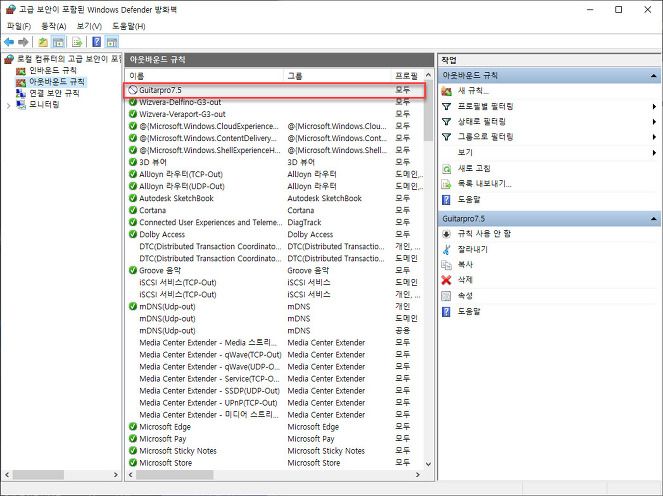The height and width of the screenshot is (496, 663).
Task: Click 삭제 action link
Action: click(x=465, y=280)
